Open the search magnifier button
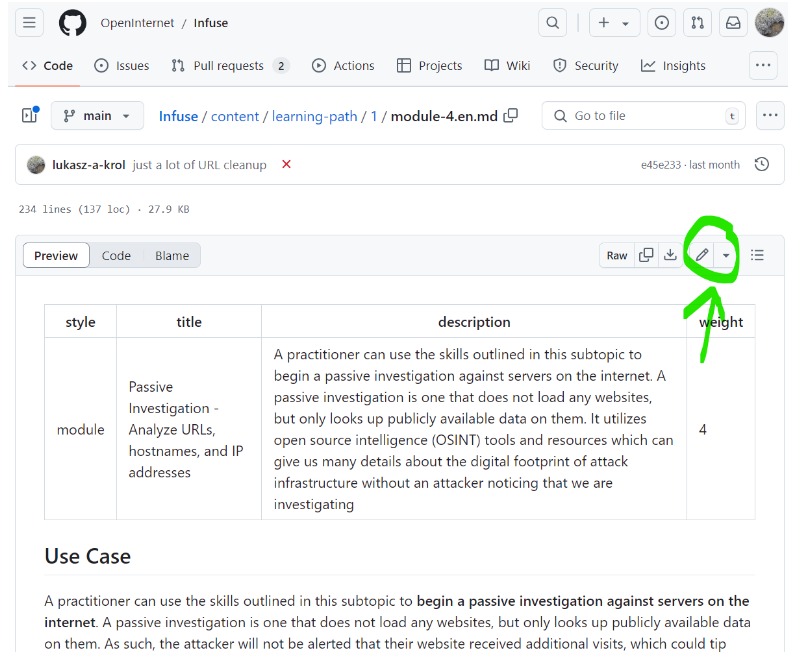The height and width of the screenshot is (666, 793). (552, 23)
